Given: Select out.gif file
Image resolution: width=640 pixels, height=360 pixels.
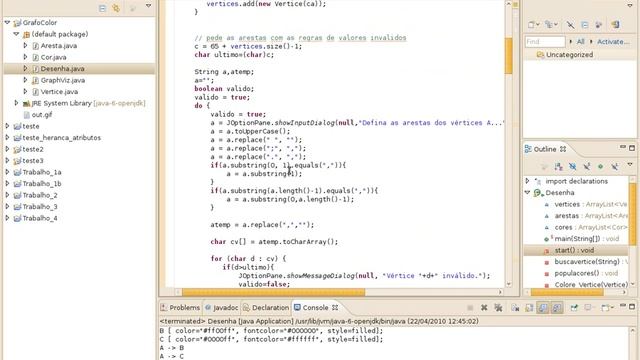Looking at the screenshot, I should tap(42, 115).
